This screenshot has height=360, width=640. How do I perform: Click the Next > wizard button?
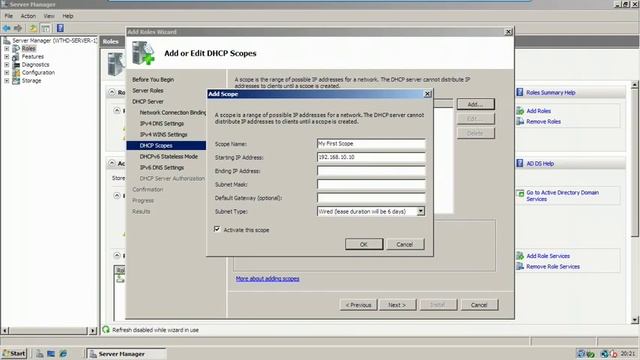397,304
